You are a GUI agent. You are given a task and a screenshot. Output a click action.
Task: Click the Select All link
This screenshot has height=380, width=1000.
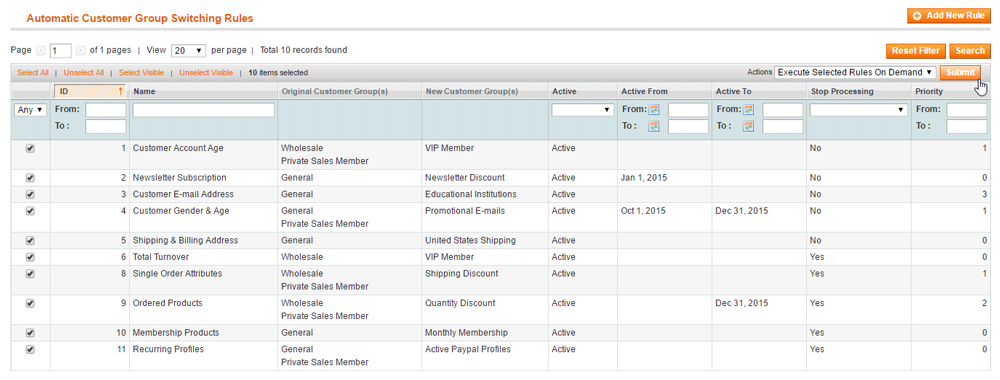pyautogui.click(x=33, y=73)
